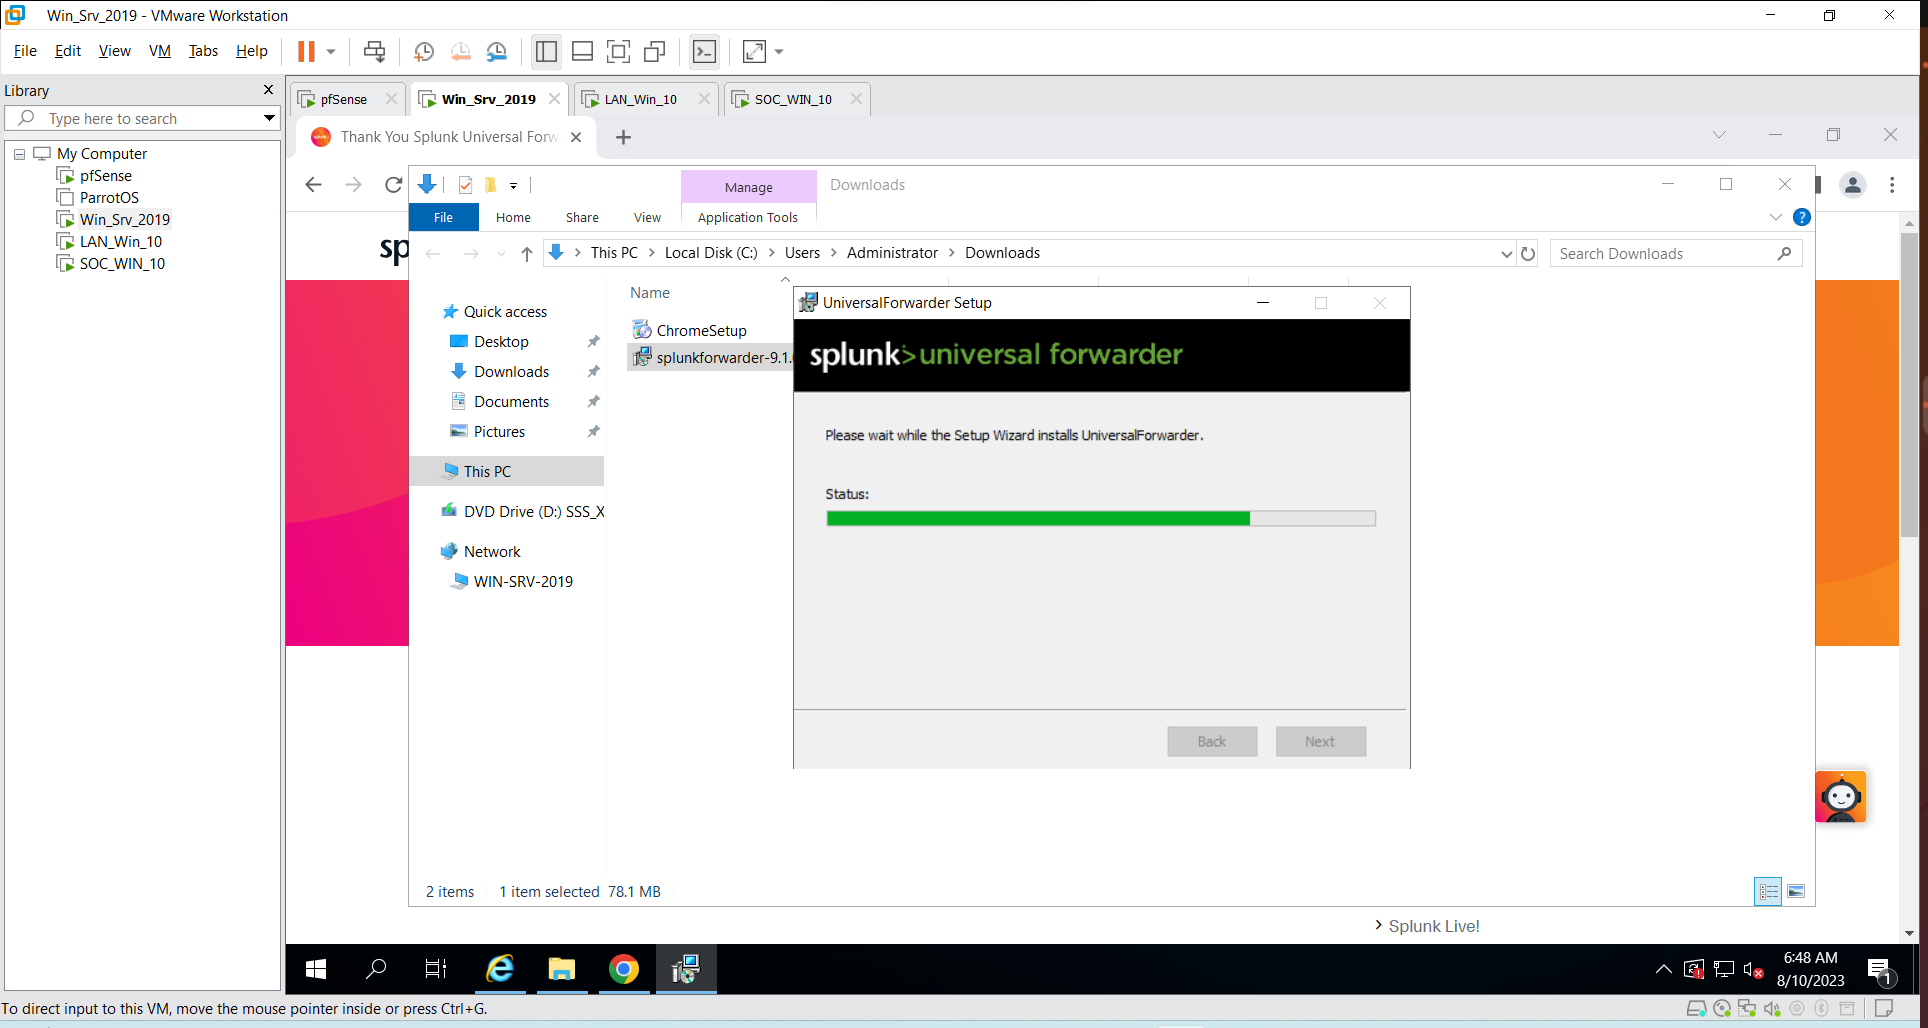1928x1028 pixels.
Task: Switch Explorer to large icons view
Action: point(1796,891)
